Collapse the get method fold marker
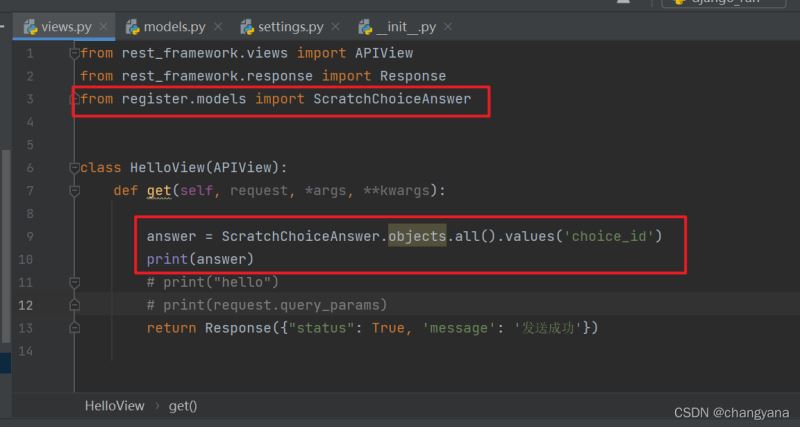800x427 pixels. [x=74, y=191]
